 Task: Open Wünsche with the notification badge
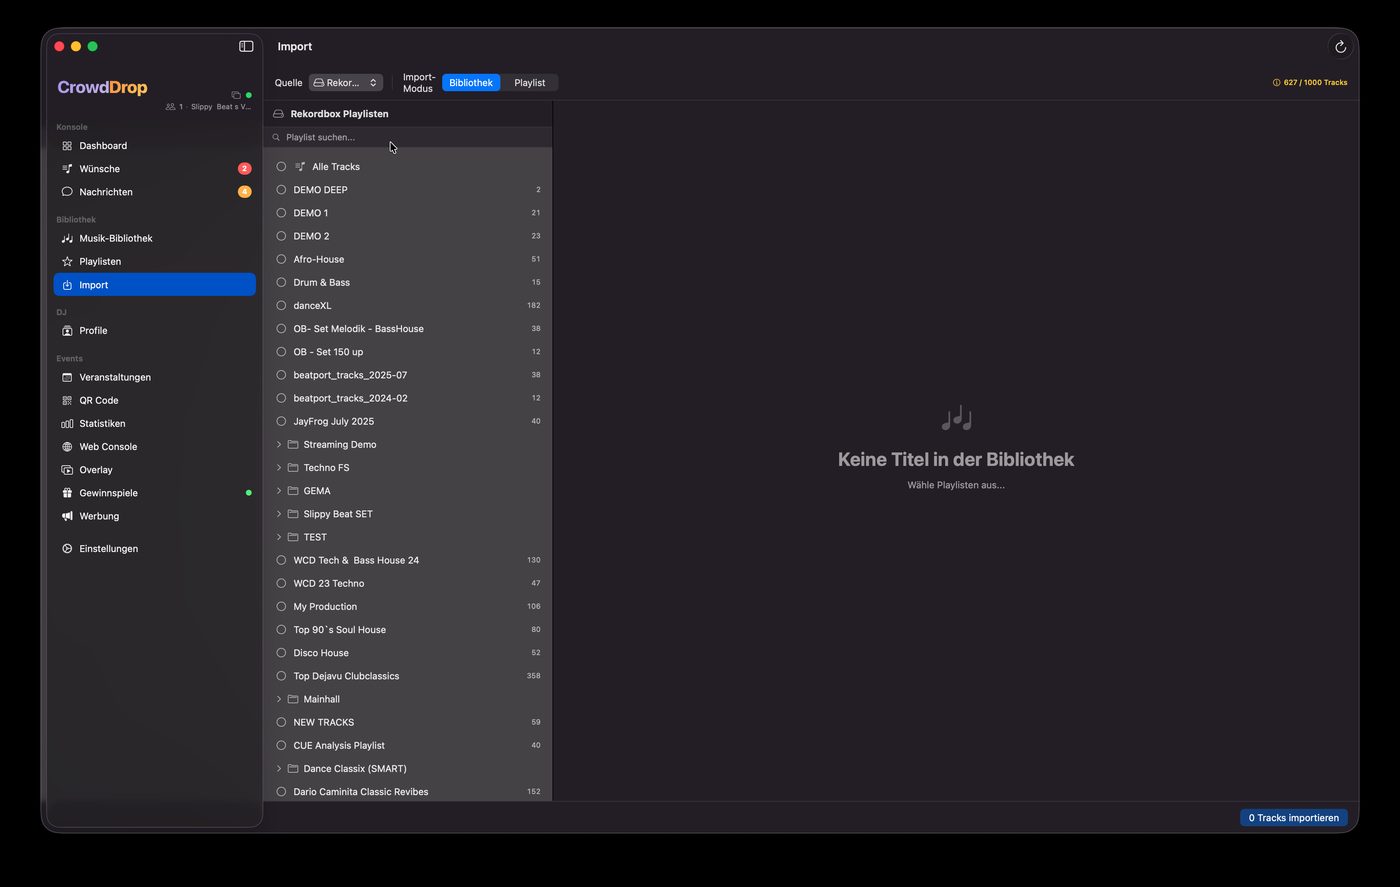click(x=97, y=168)
